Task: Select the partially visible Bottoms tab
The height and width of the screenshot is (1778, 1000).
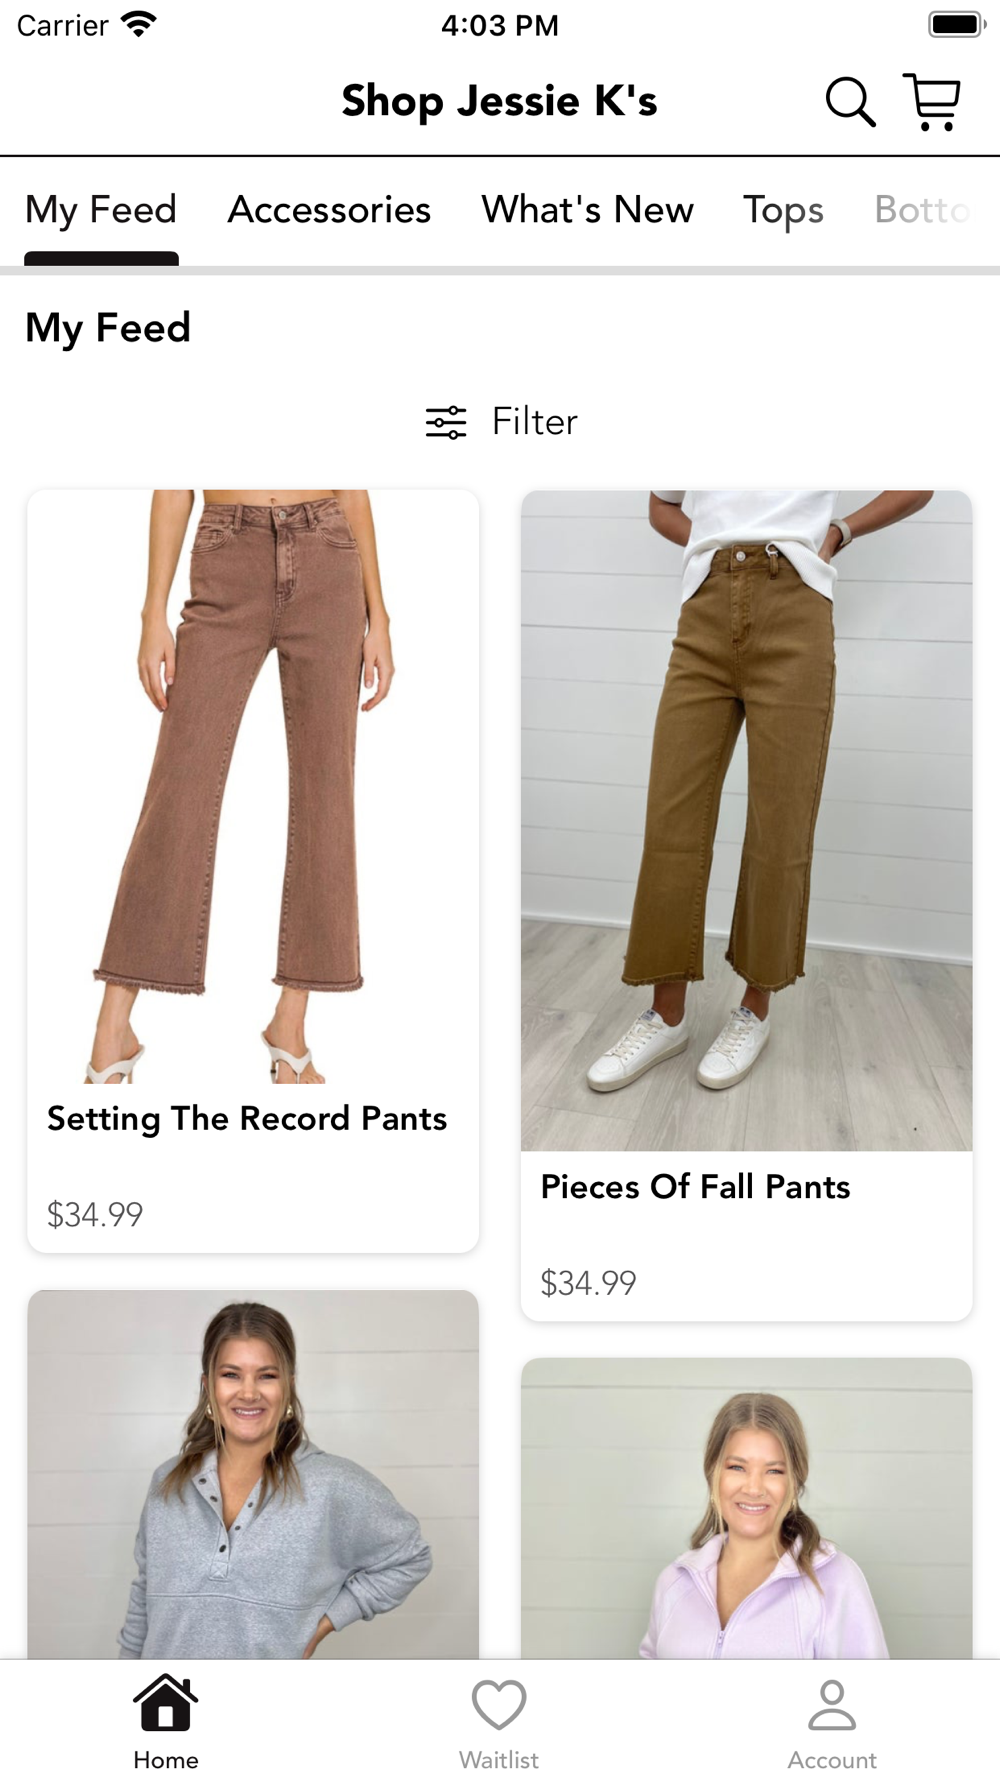Action: tap(922, 210)
